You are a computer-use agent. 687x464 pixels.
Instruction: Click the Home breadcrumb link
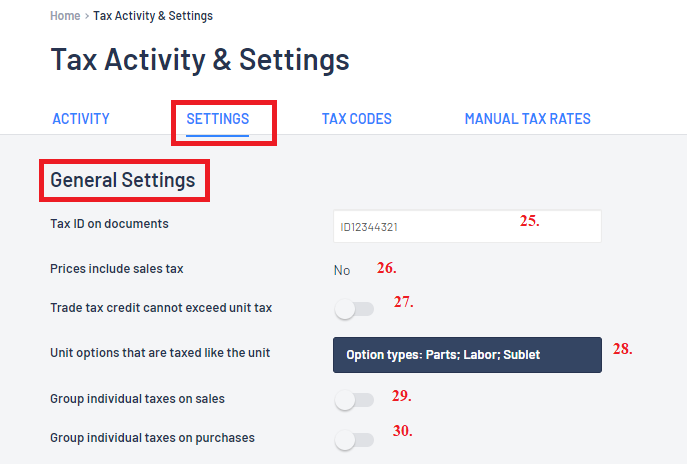tap(65, 16)
